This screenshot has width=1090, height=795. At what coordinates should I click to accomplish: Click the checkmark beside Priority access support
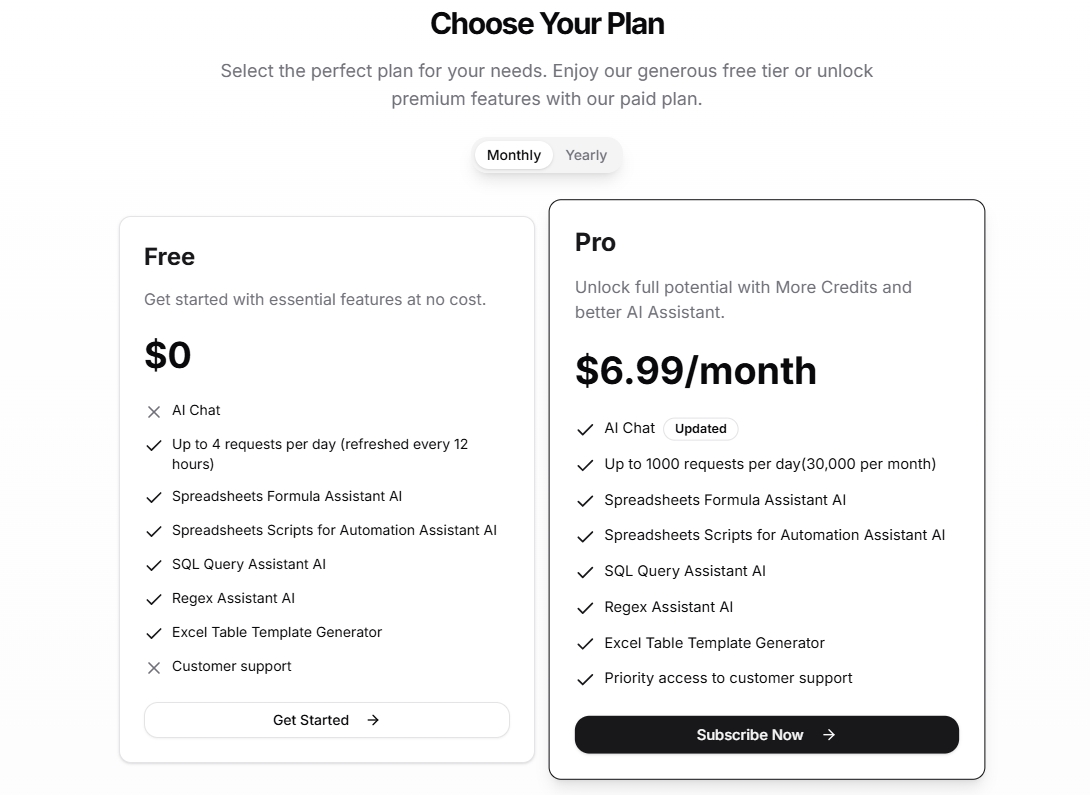(586, 680)
